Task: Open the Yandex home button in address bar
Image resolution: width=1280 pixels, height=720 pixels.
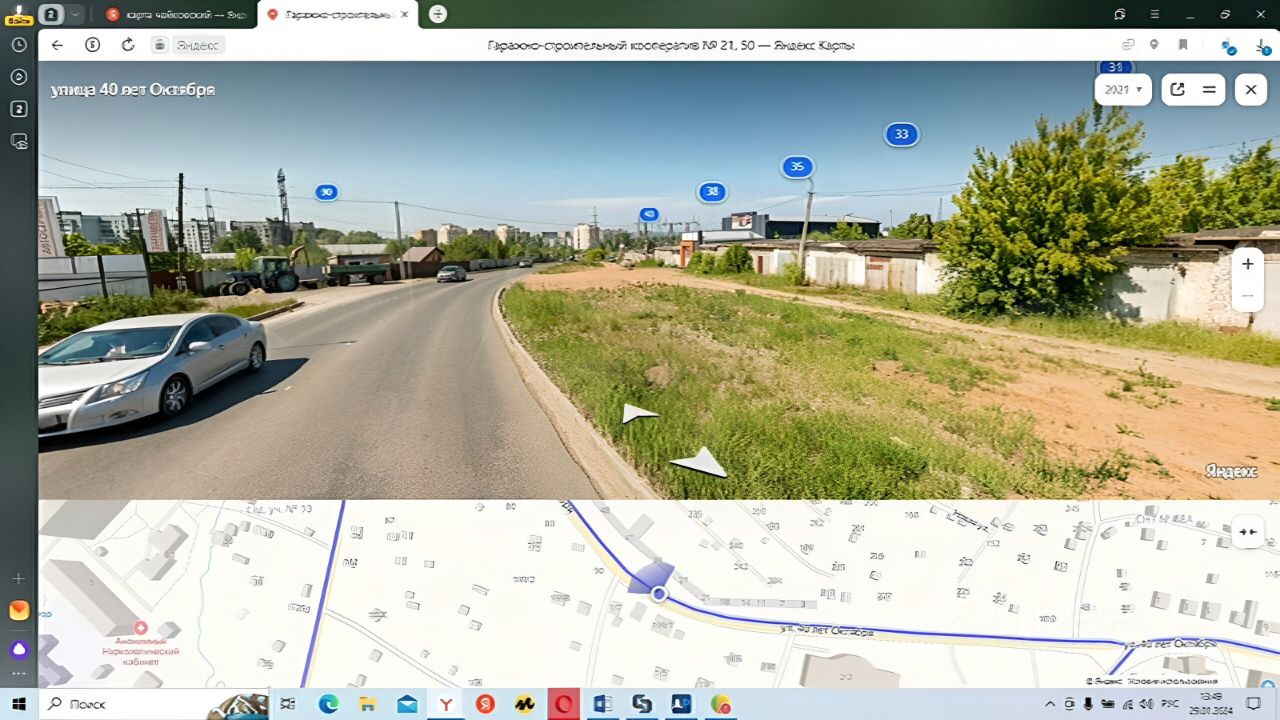Action: coord(93,45)
